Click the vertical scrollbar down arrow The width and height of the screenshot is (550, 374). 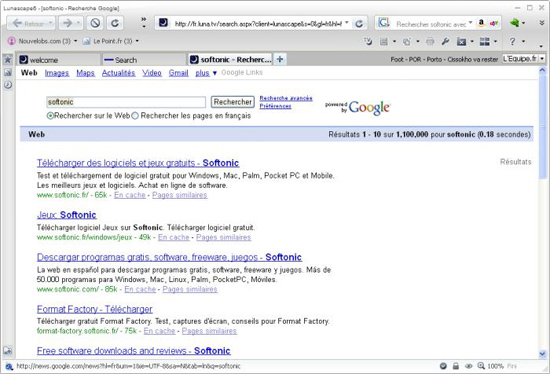(x=543, y=354)
